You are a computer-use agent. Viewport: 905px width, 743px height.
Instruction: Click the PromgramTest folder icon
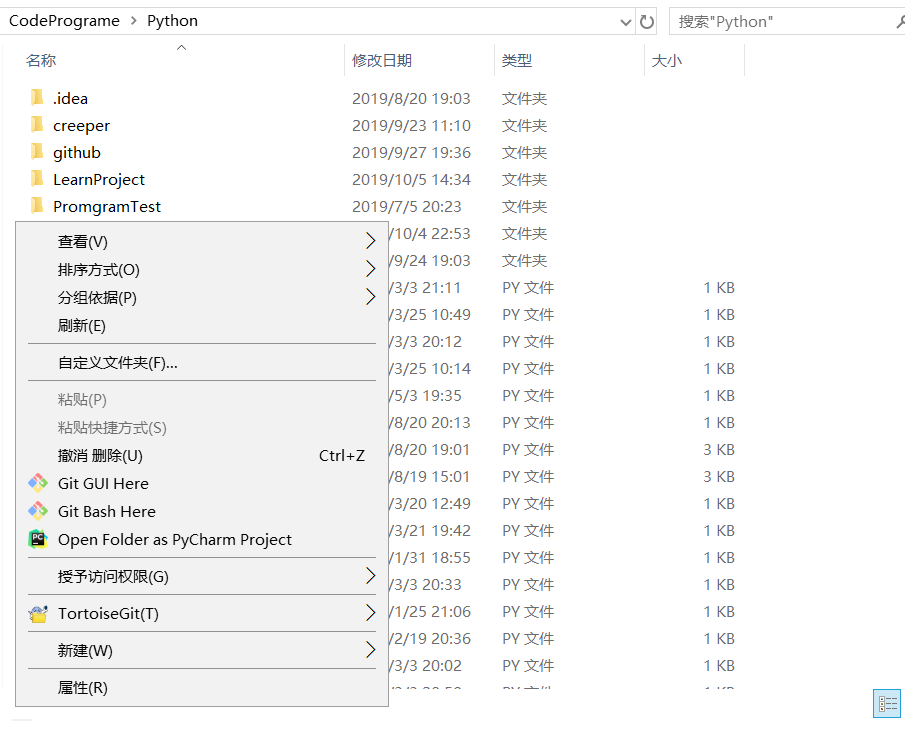tap(36, 206)
